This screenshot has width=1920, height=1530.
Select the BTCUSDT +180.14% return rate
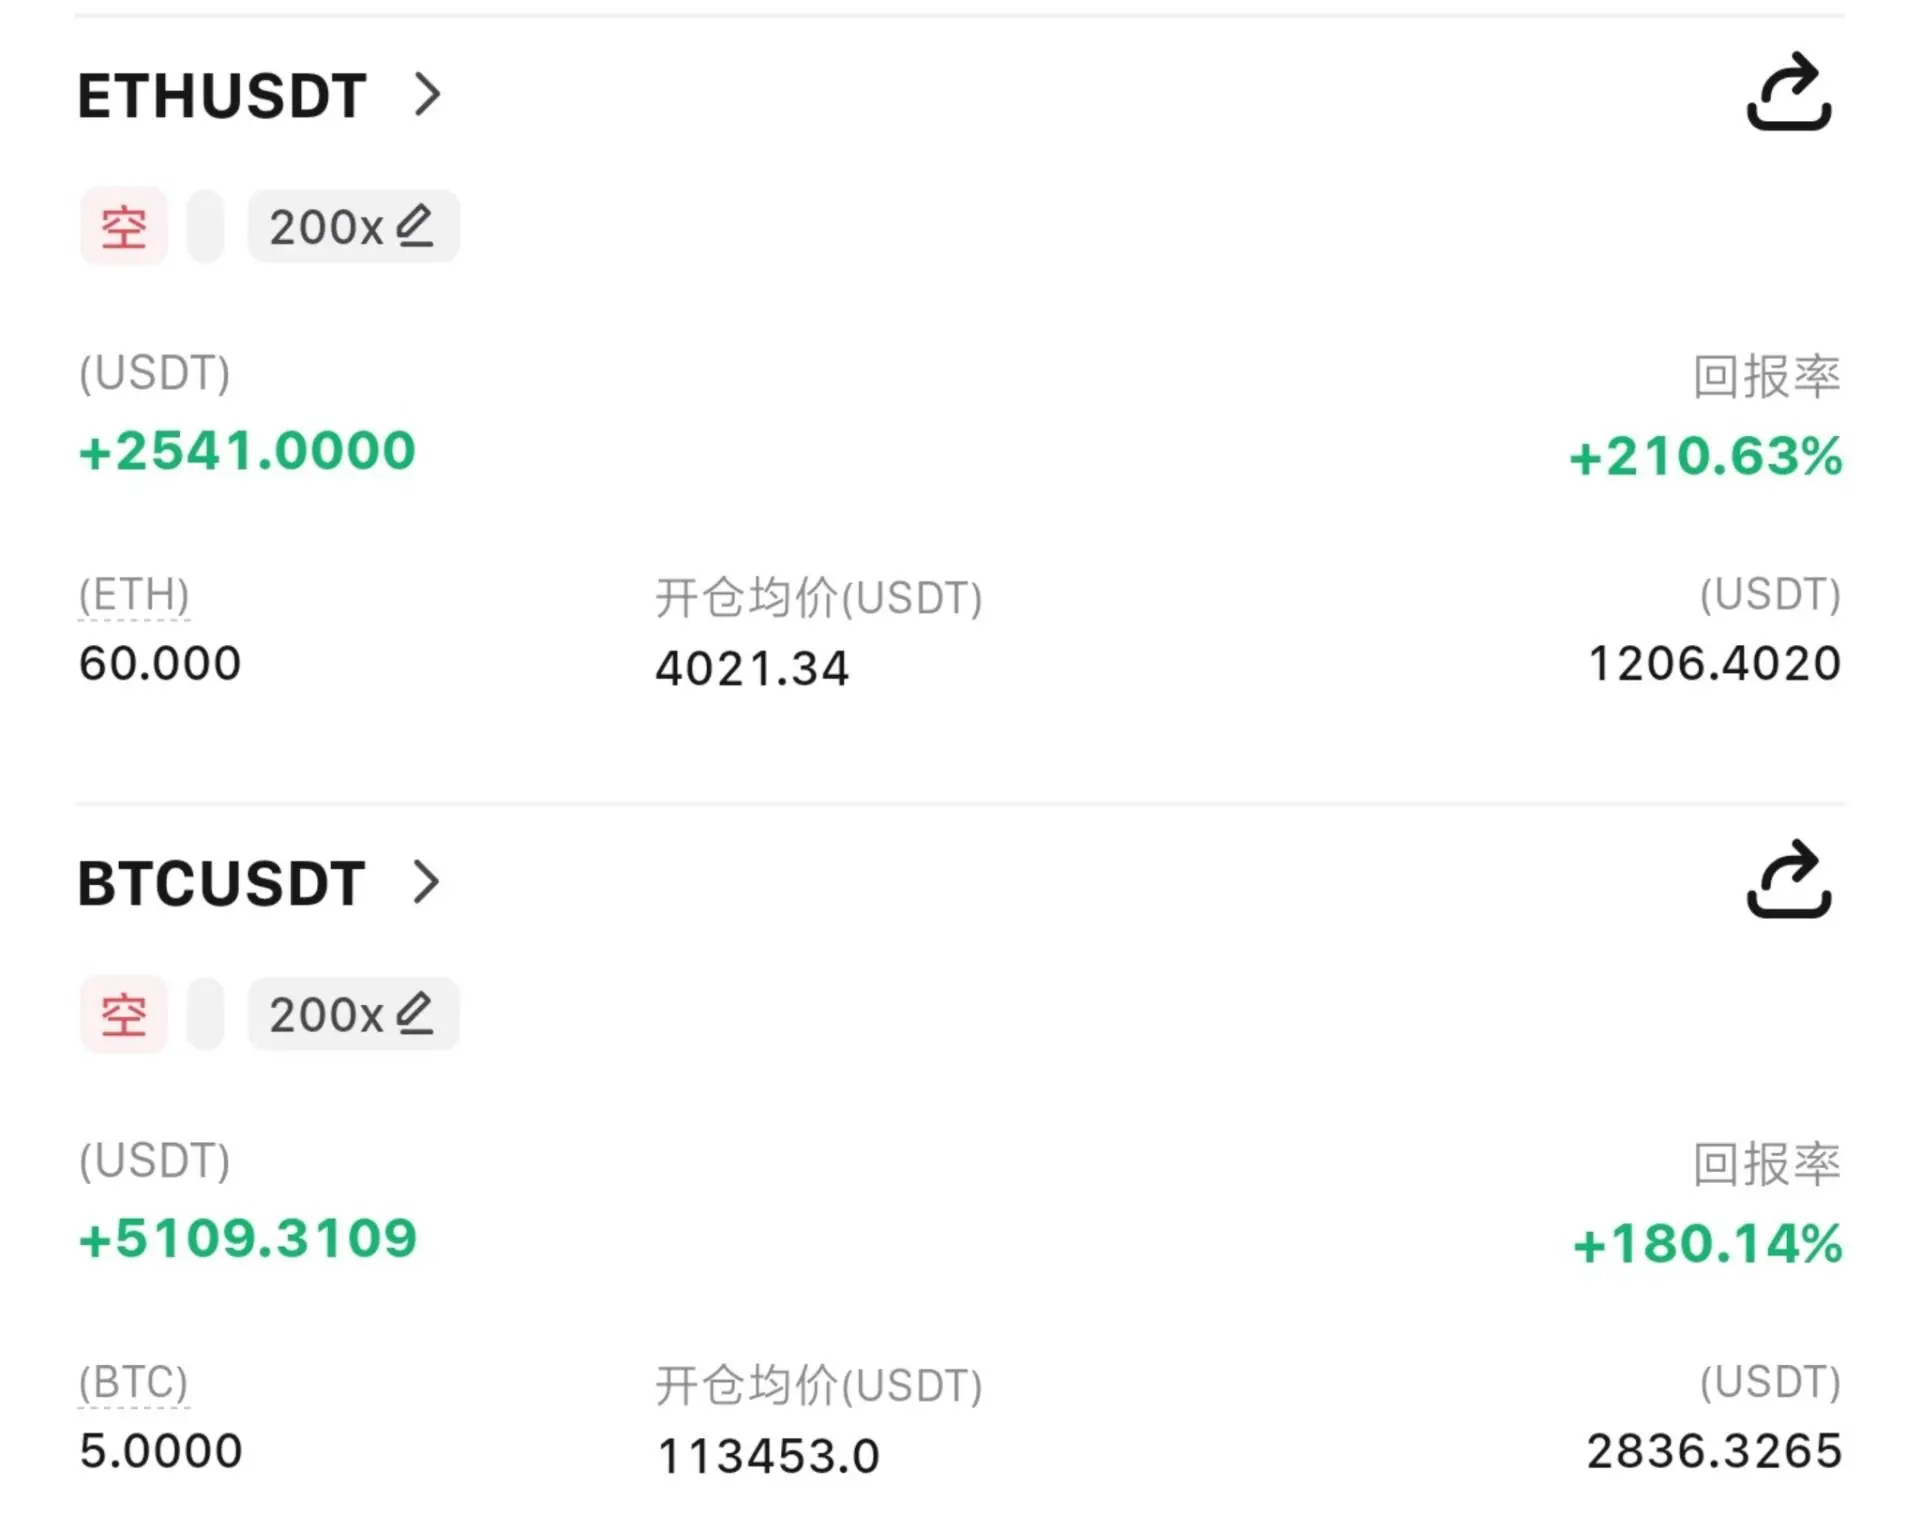coord(1708,1244)
